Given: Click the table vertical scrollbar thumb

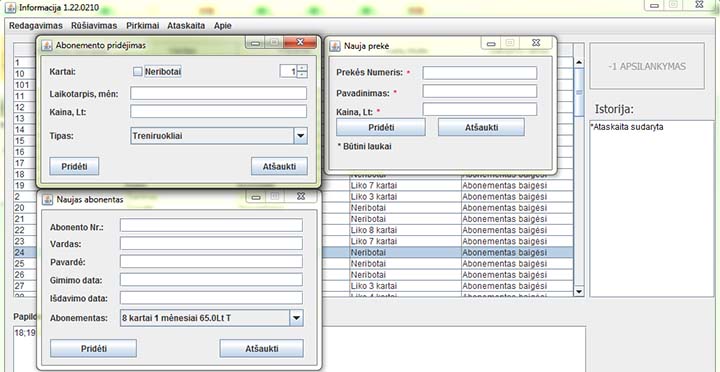Looking at the screenshot, I should coord(579,92).
